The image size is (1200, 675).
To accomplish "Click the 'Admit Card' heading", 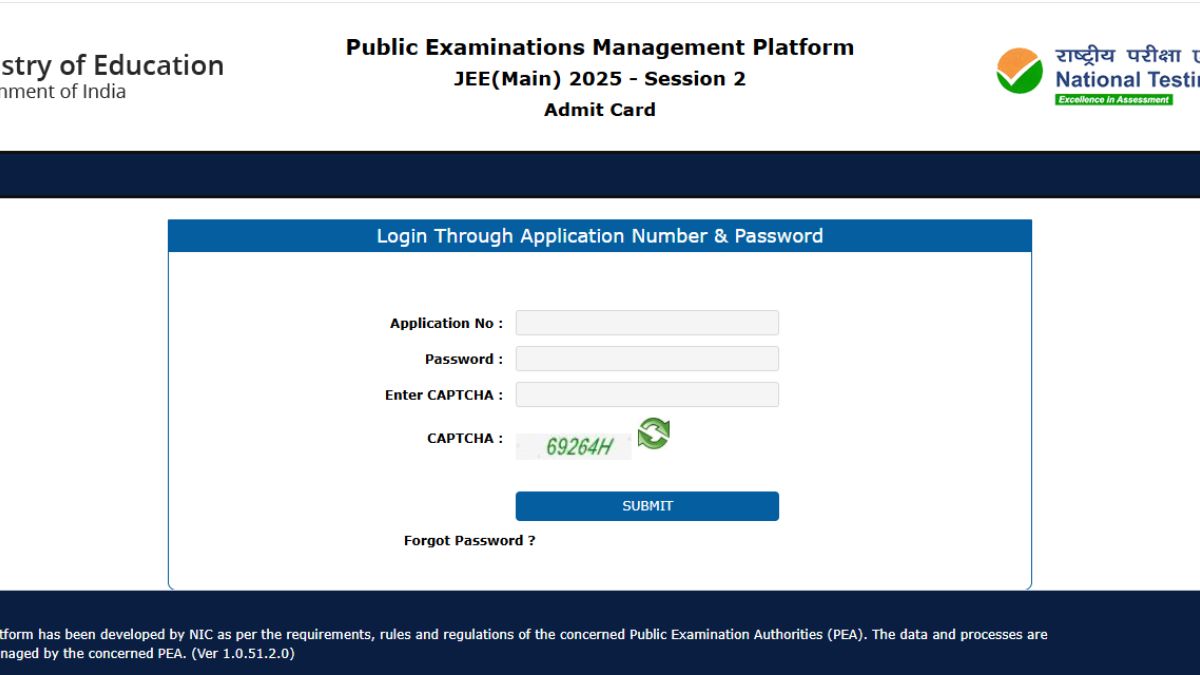I will 600,110.
